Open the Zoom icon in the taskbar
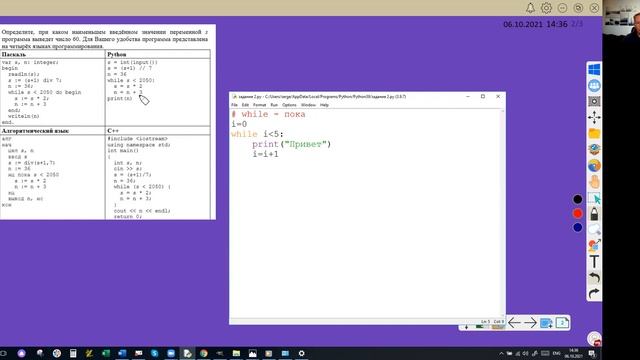This screenshot has height=360, width=640. coord(171,353)
